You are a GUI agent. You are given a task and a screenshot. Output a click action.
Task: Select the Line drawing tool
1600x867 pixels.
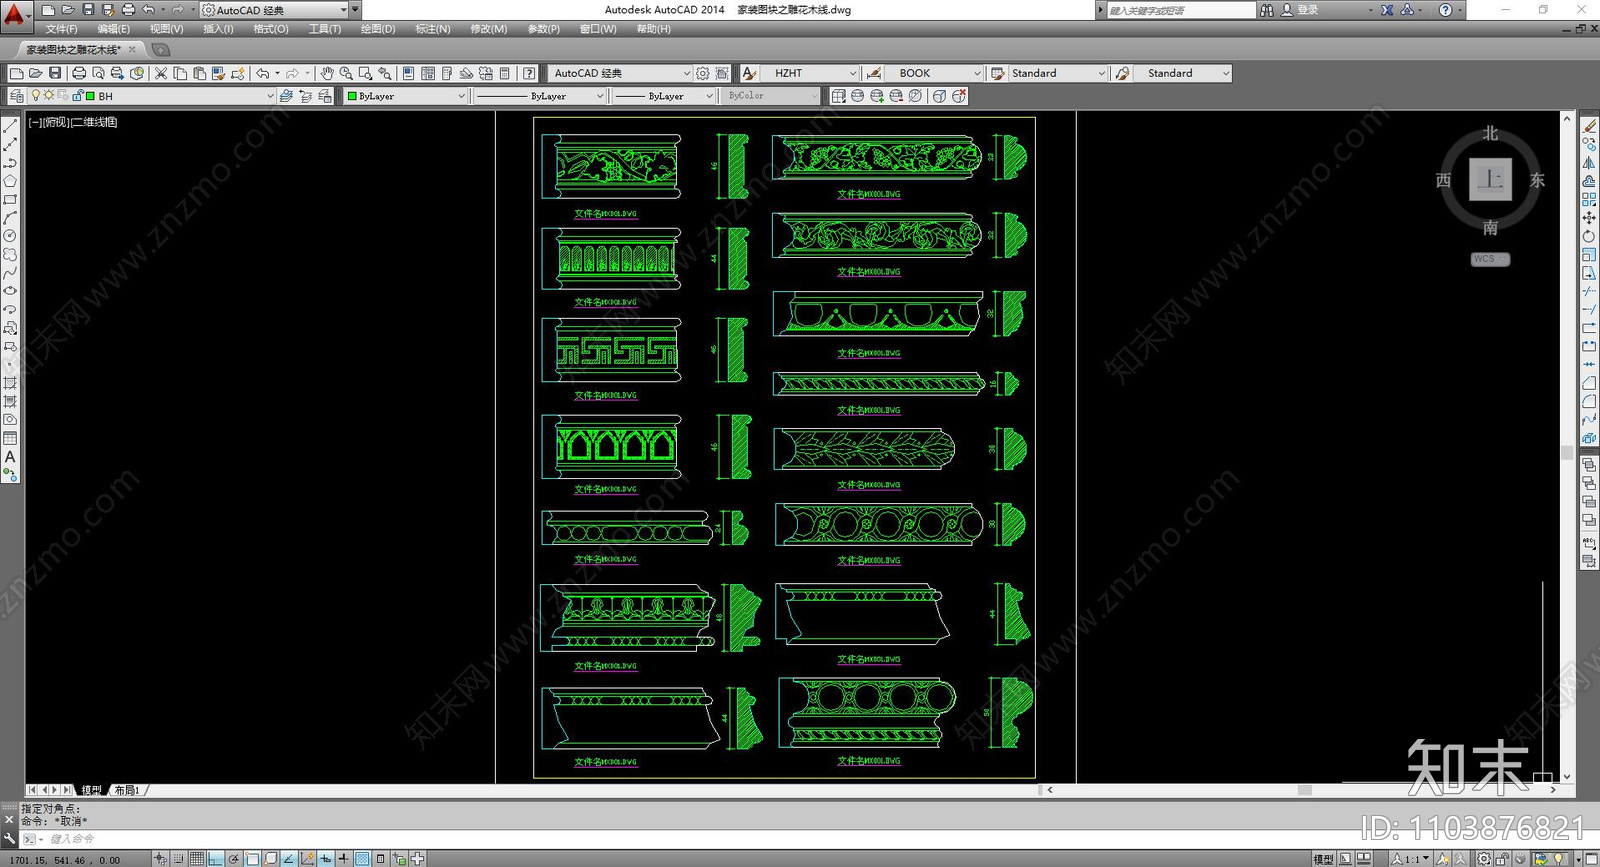(x=10, y=126)
